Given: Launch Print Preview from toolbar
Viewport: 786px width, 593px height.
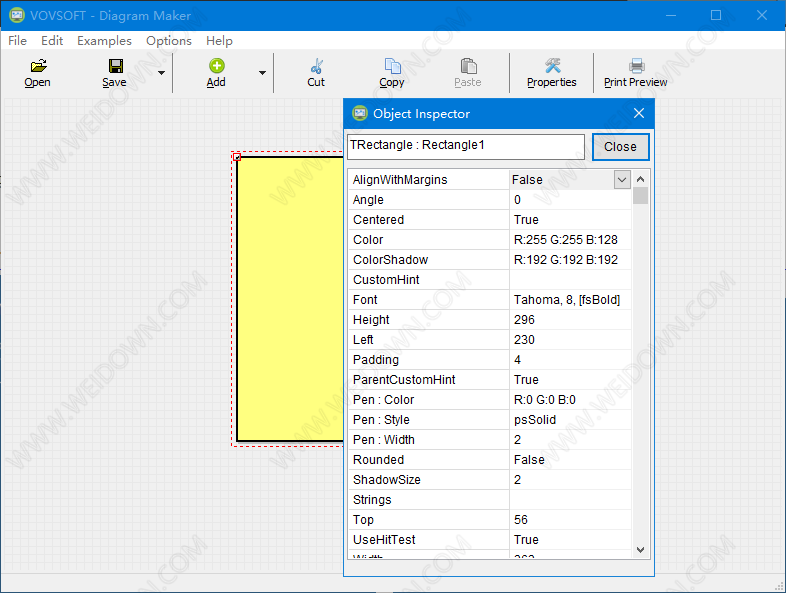Looking at the screenshot, I should (x=635, y=66).
